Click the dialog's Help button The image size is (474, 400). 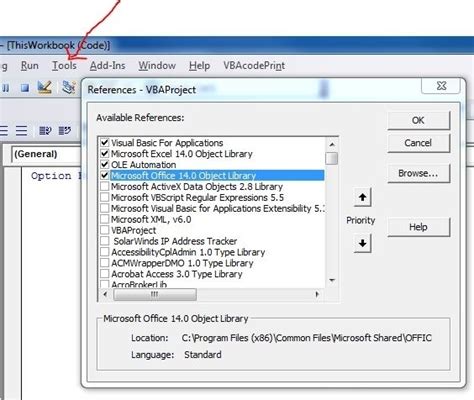[419, 227]
